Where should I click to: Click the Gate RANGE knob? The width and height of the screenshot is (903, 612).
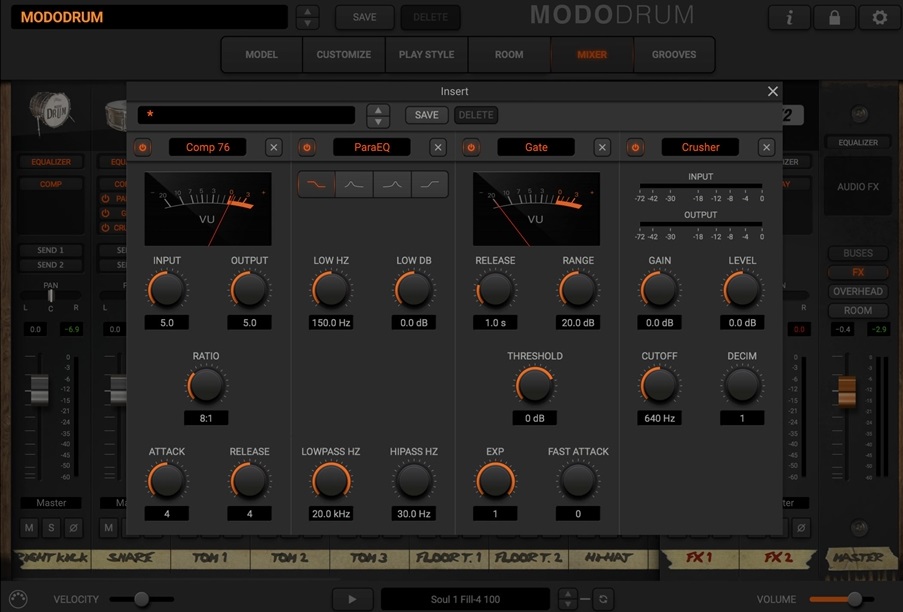point(578,290)
